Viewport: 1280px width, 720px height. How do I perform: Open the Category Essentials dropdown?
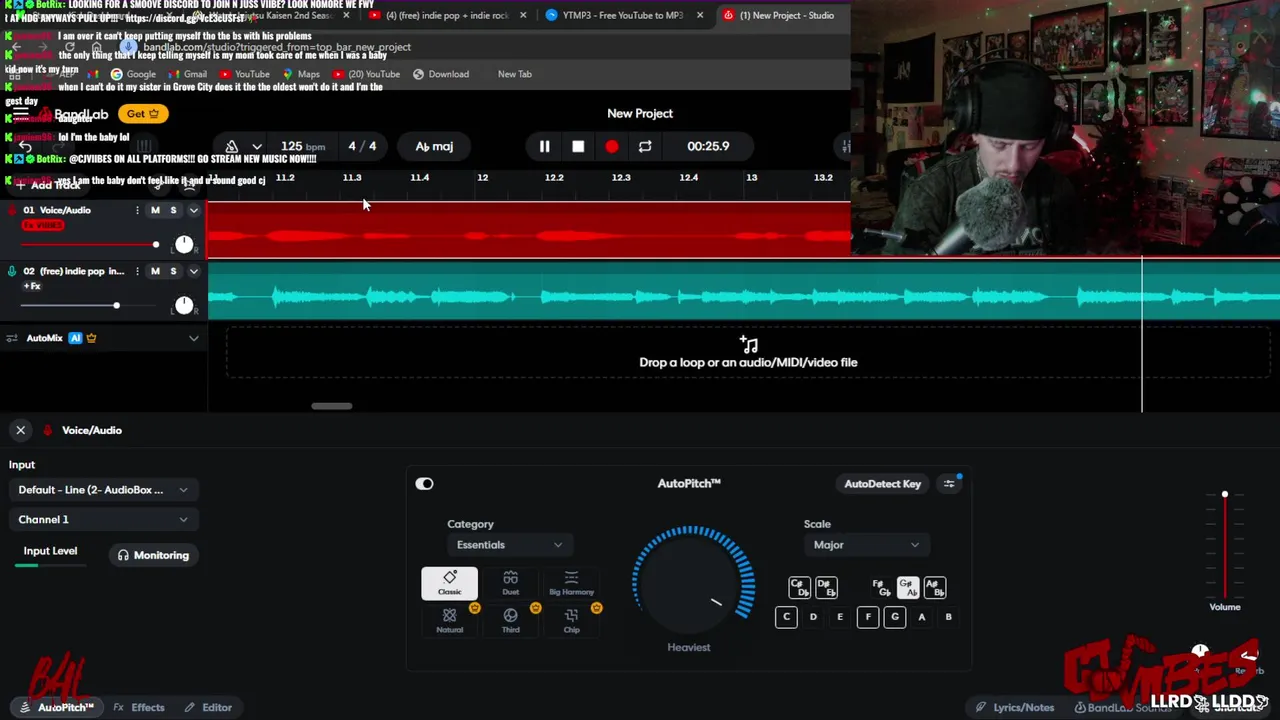click(509, 545)
